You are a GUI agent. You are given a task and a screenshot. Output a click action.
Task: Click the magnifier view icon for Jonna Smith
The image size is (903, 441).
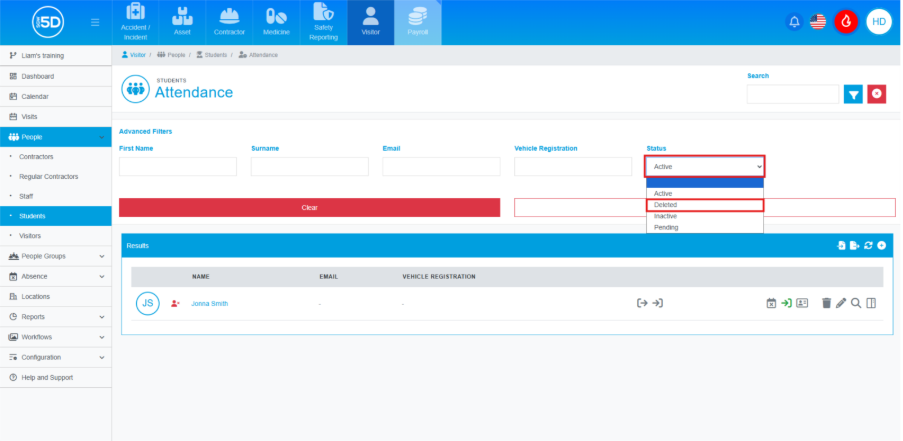coord(856,303)
